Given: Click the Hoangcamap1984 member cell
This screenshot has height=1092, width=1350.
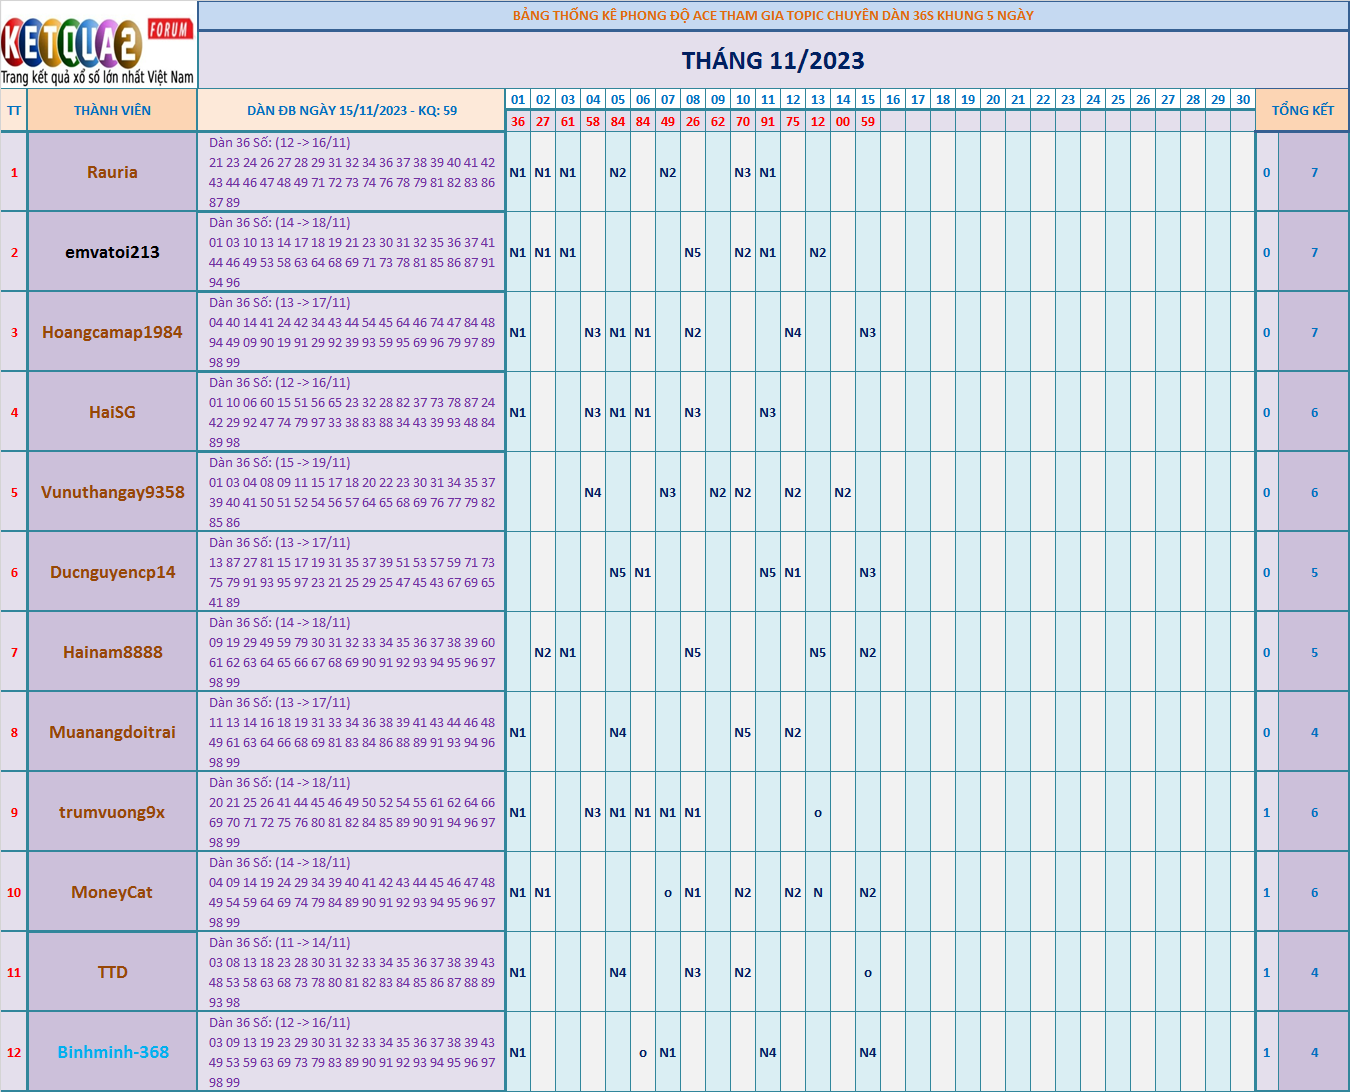Looking at the screenshot, I should click(x=112, y=332).
